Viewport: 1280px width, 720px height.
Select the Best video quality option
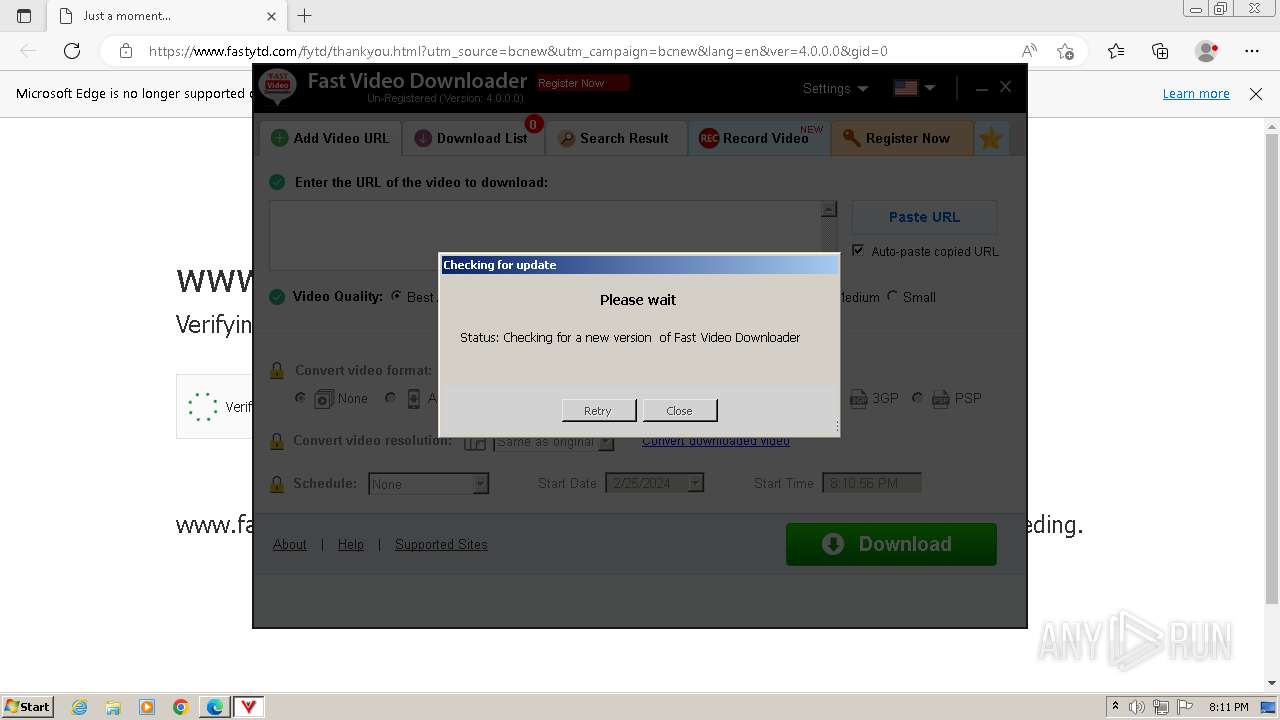coord(397,296)
